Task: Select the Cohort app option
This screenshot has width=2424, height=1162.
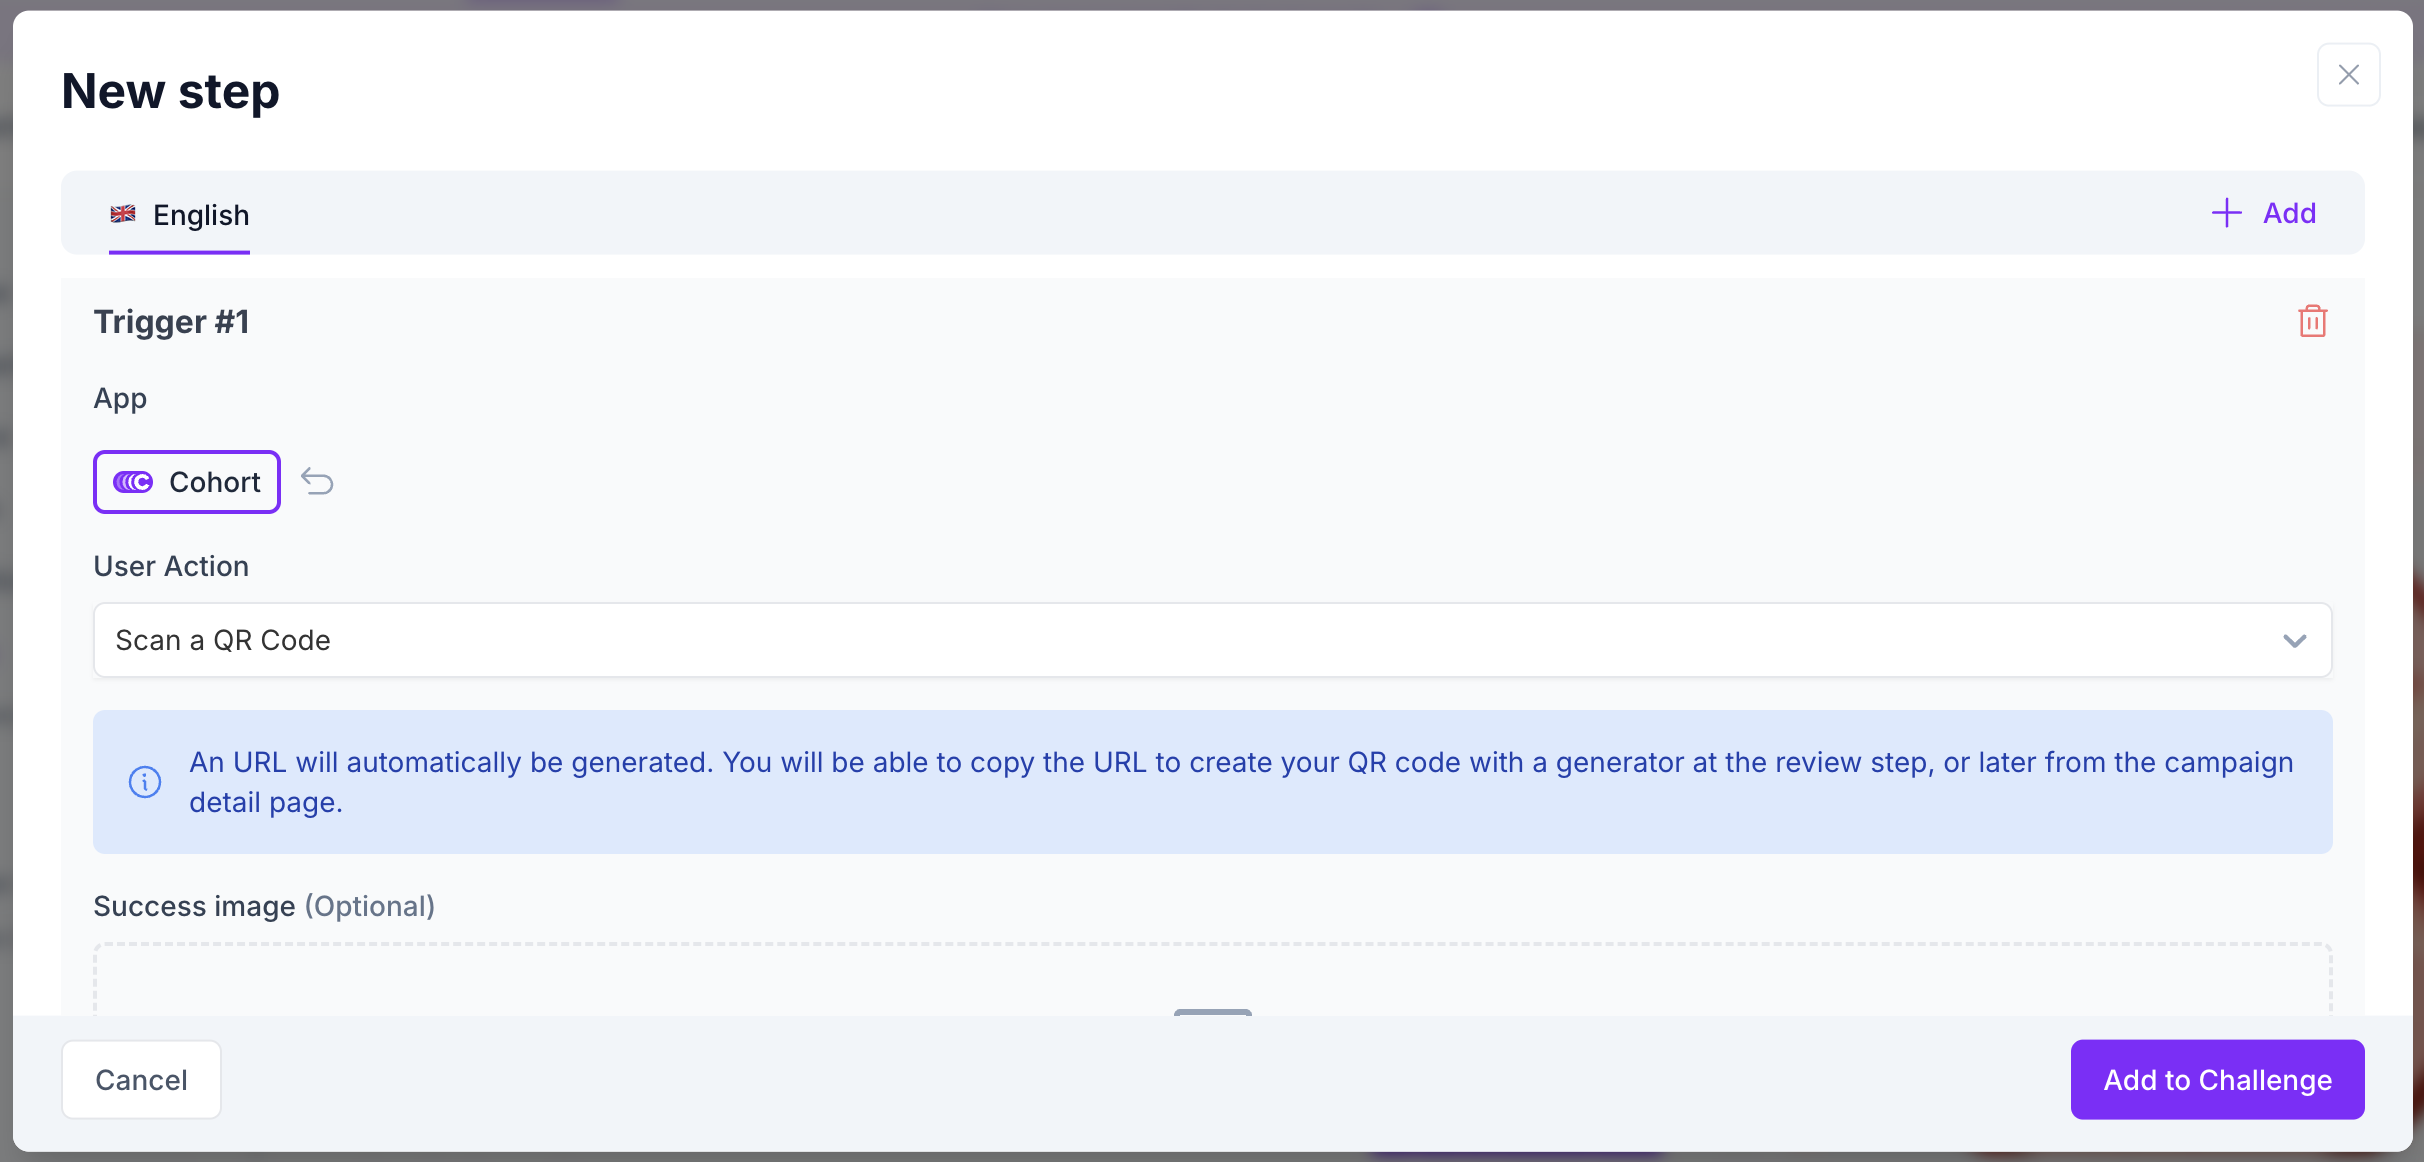Action: tap(187, 482)
